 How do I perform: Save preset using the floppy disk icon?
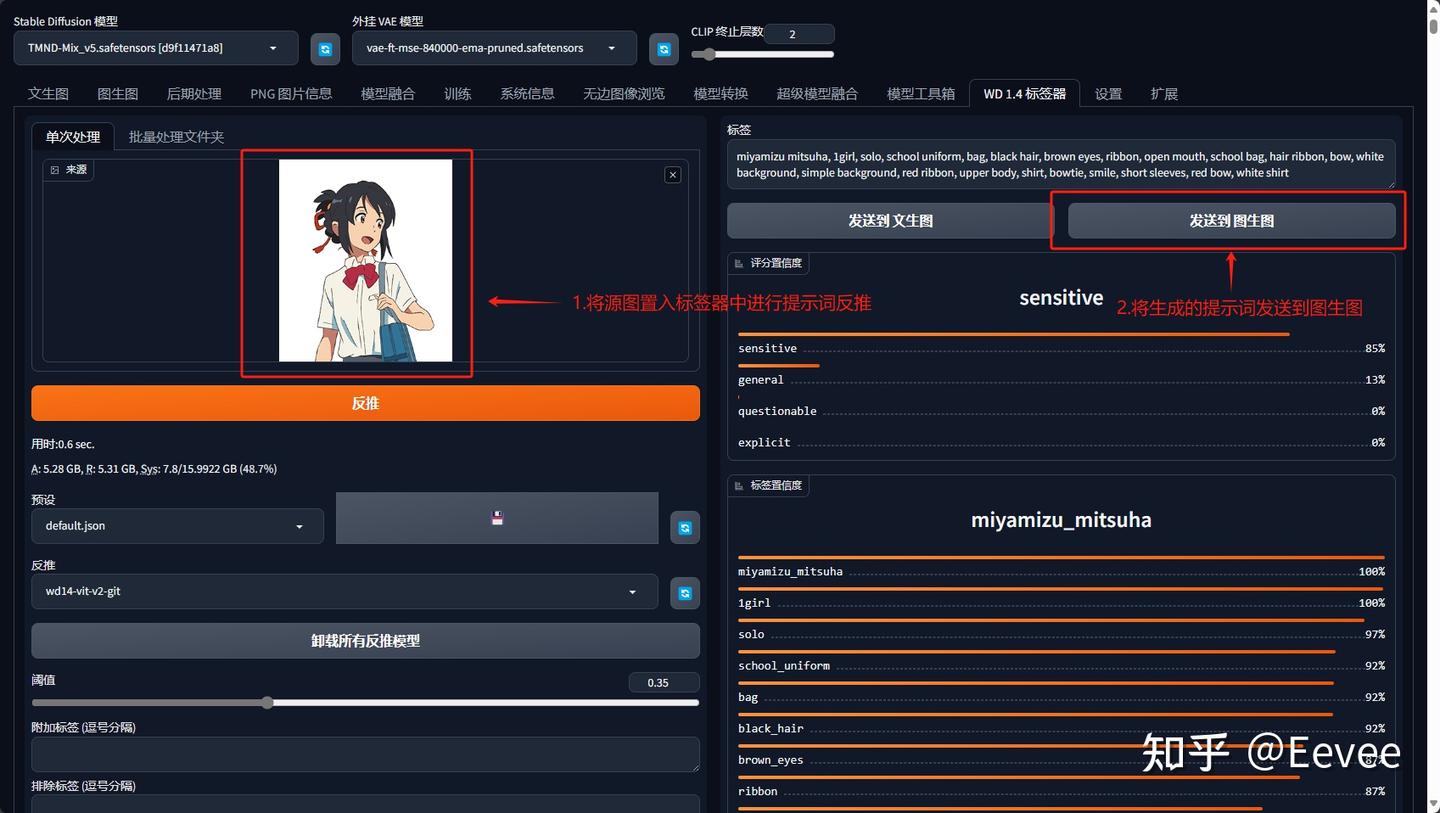point(497,518)
